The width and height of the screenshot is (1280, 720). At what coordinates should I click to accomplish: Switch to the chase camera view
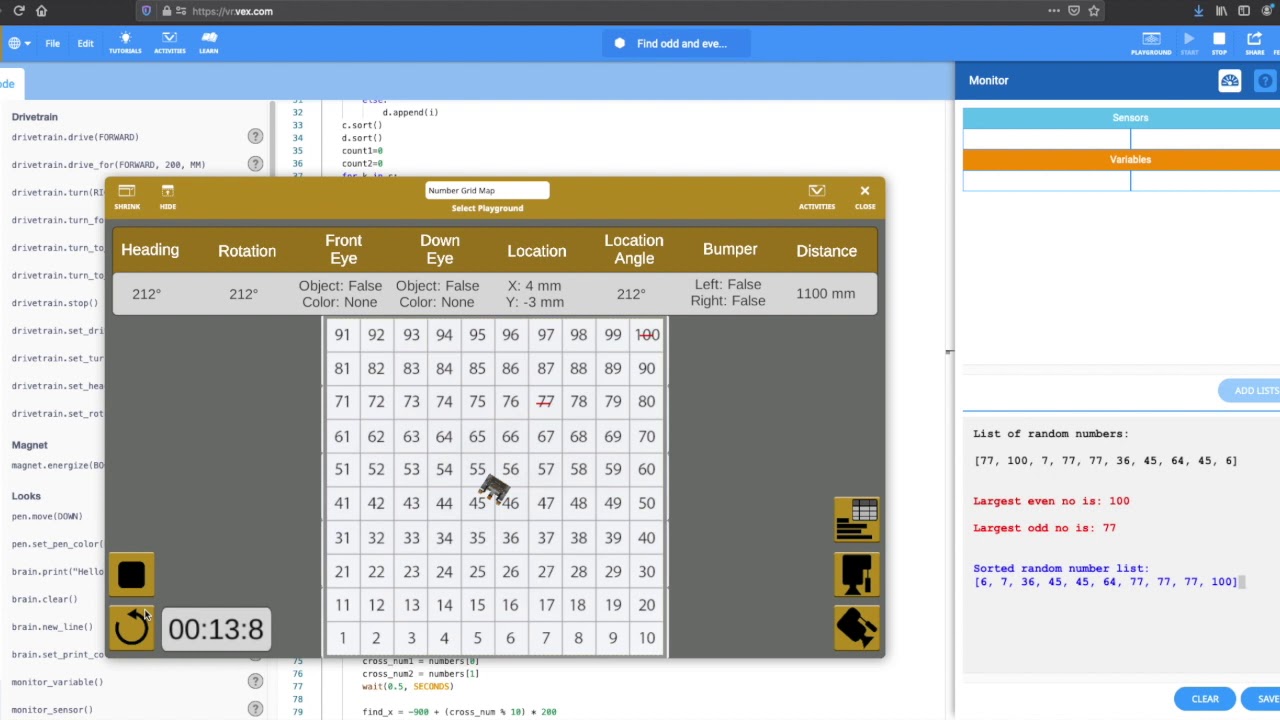tap(857, 627)
